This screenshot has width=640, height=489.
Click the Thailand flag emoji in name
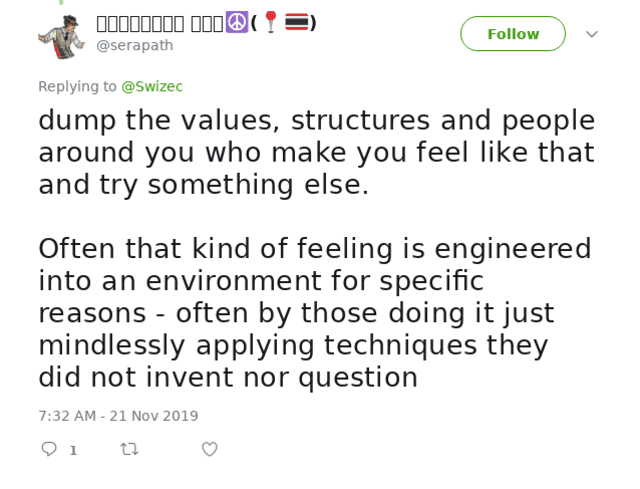(296, 22)
